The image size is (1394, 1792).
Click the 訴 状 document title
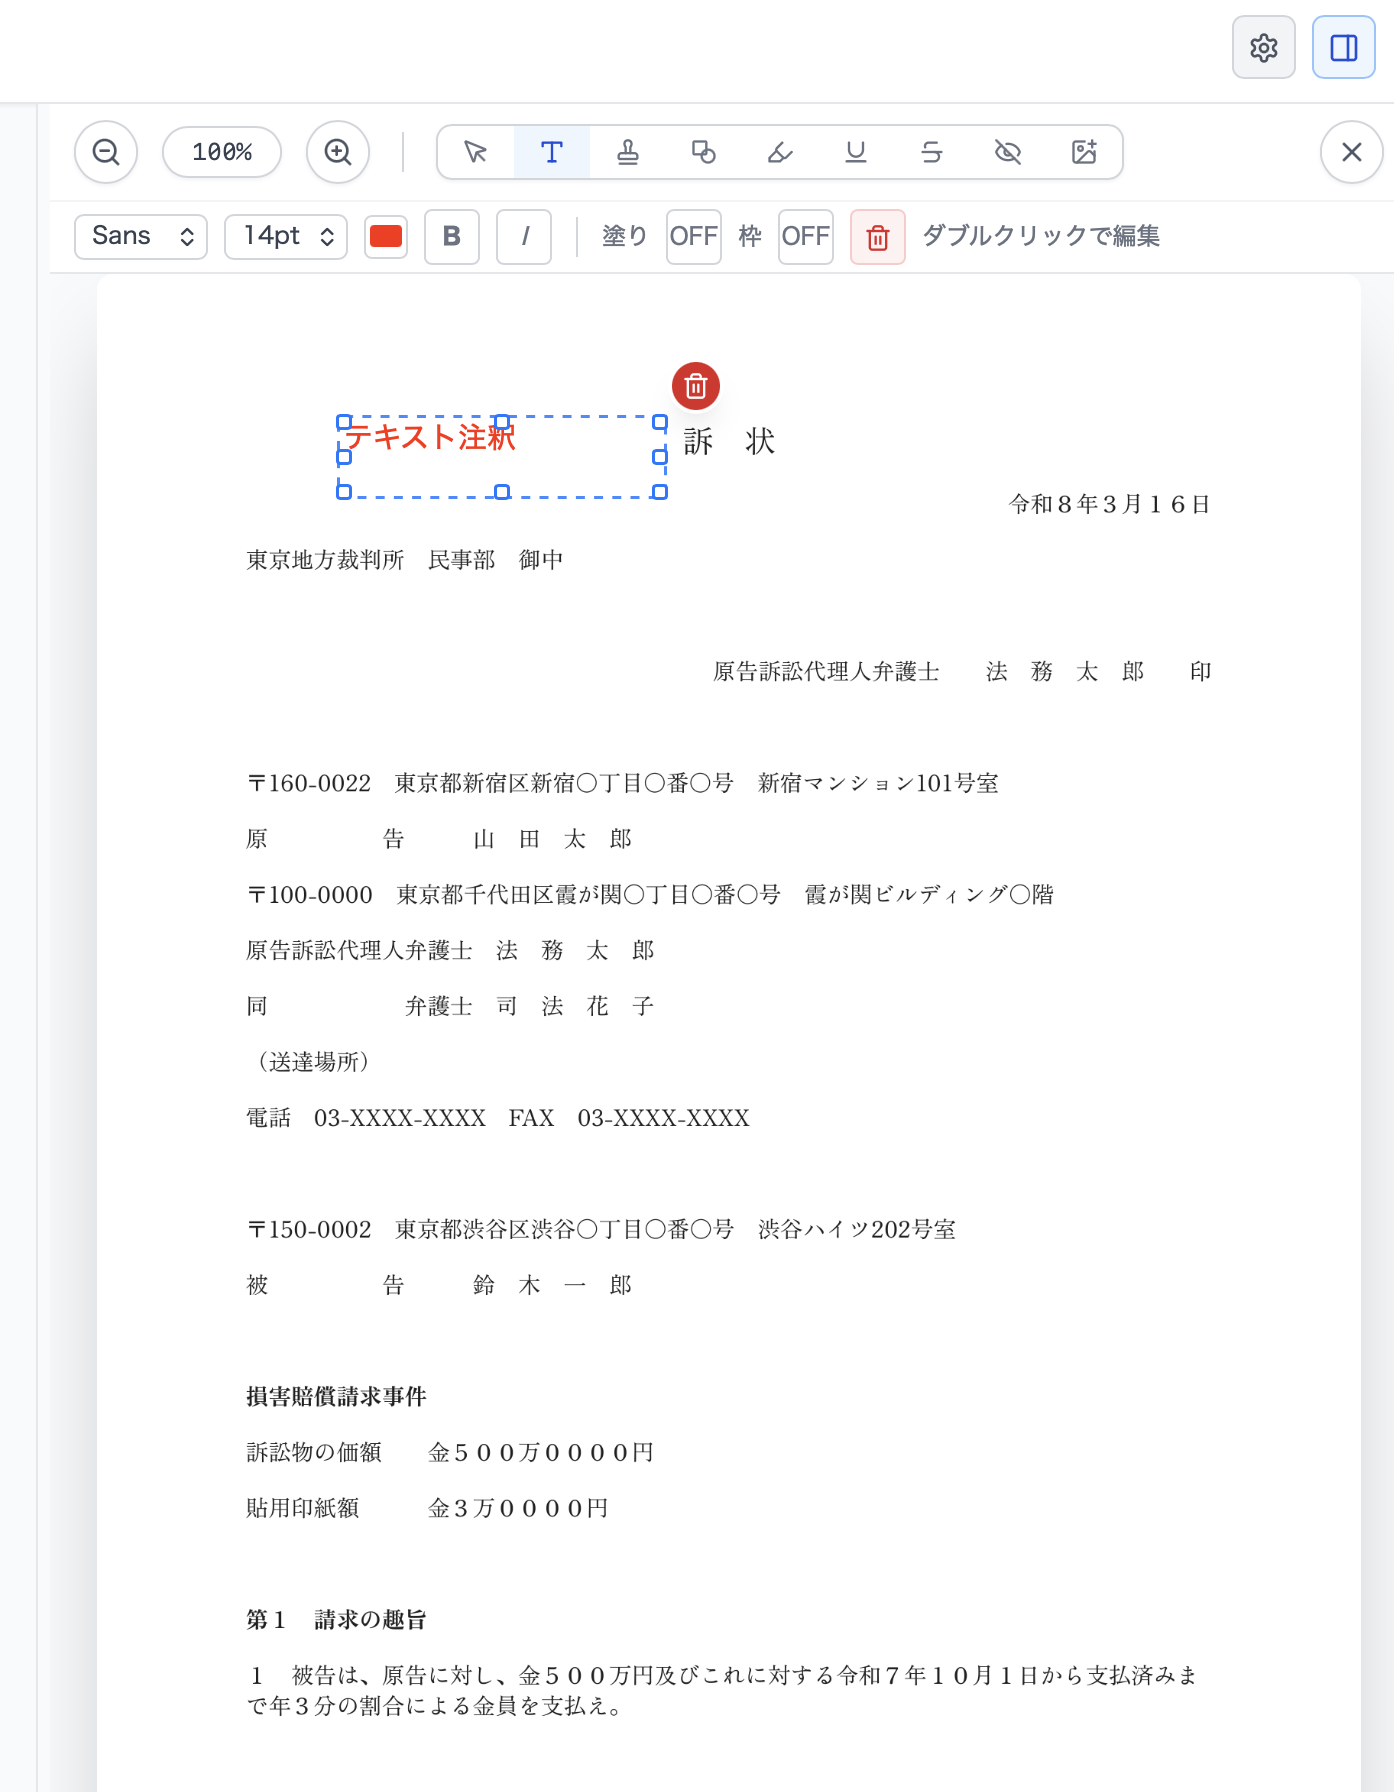tap(730, 441)
